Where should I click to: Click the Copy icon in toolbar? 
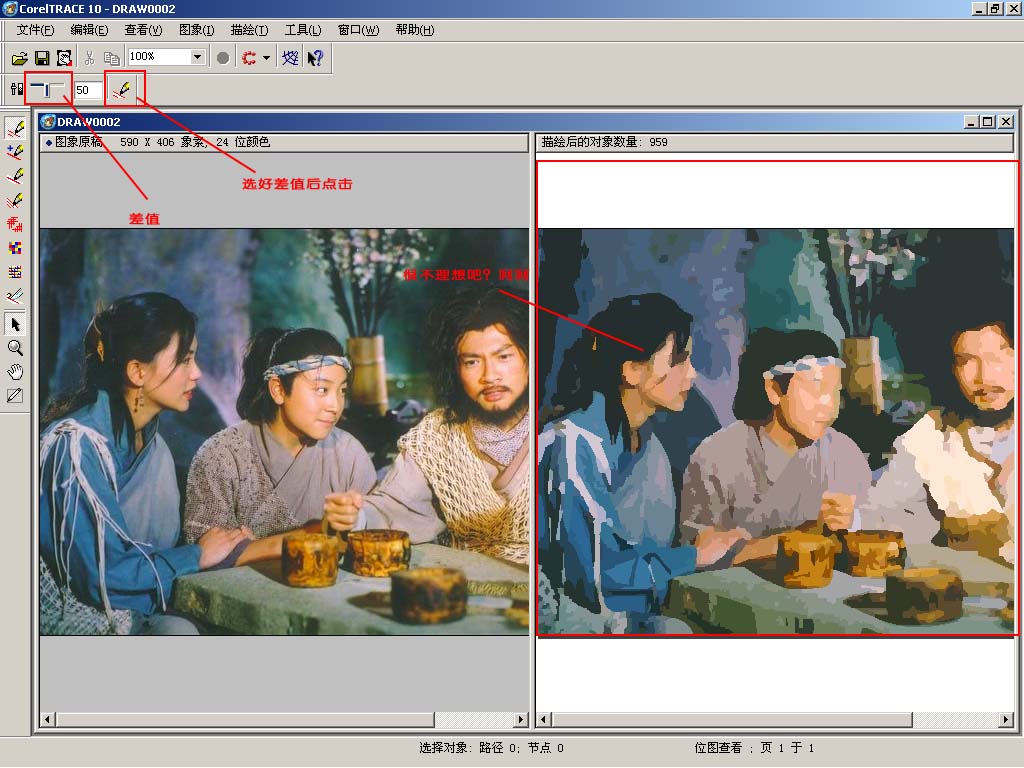coord(112,58)
